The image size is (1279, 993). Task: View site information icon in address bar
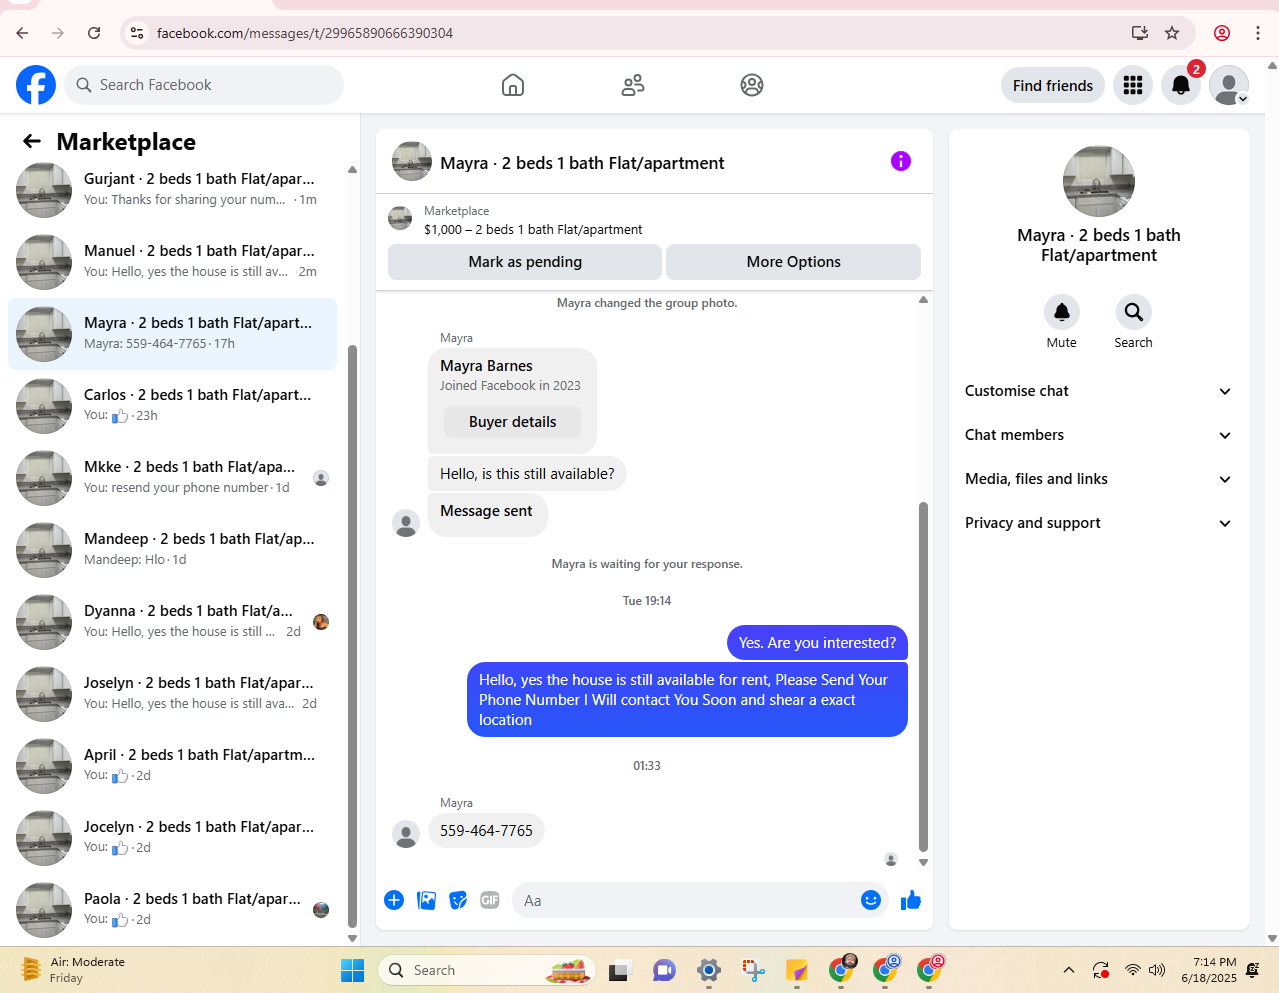point(137,33)
